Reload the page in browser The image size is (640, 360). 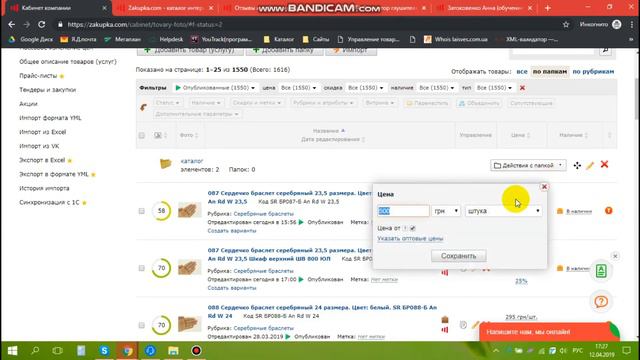[42, 24]
